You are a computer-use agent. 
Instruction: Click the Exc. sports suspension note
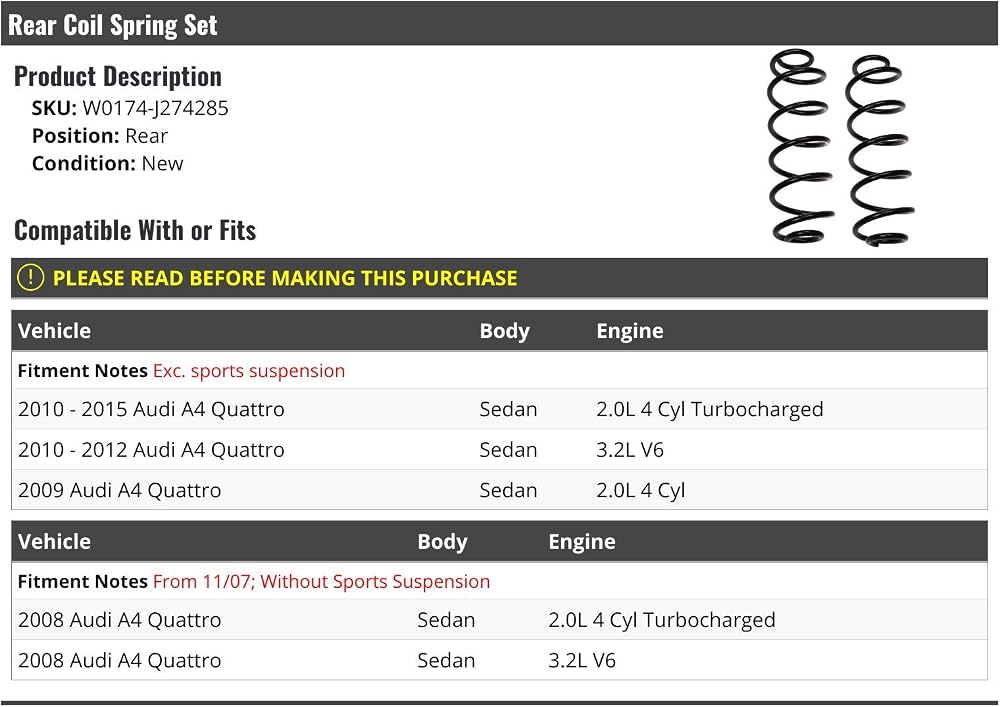click(x=249, y=371)
